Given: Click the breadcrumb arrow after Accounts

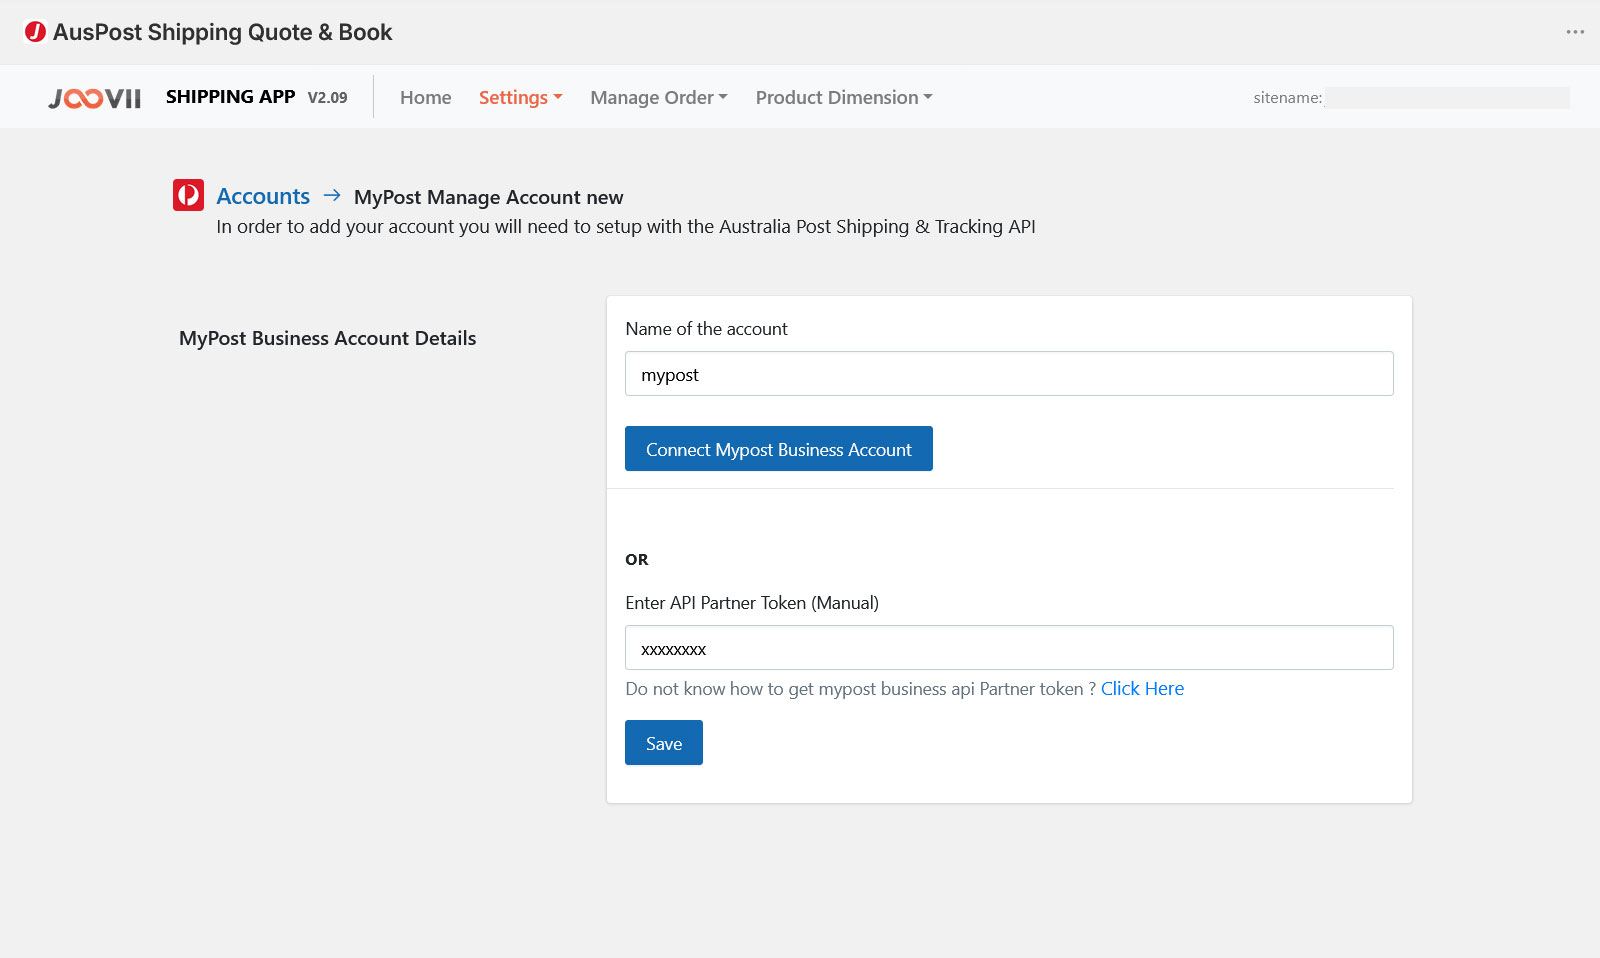Looking at the screenshot, I should (x=332, y=196).
